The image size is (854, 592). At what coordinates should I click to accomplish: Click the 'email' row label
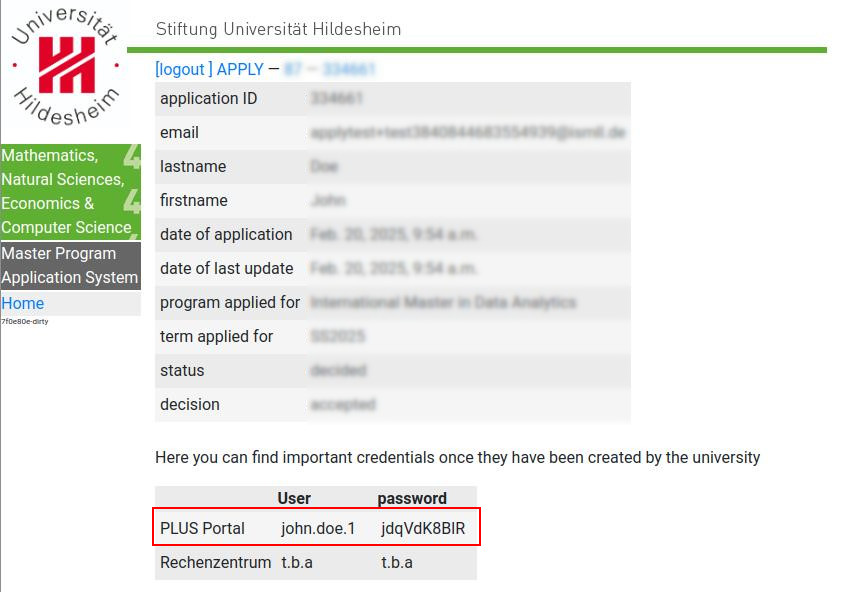coord(179,132)
